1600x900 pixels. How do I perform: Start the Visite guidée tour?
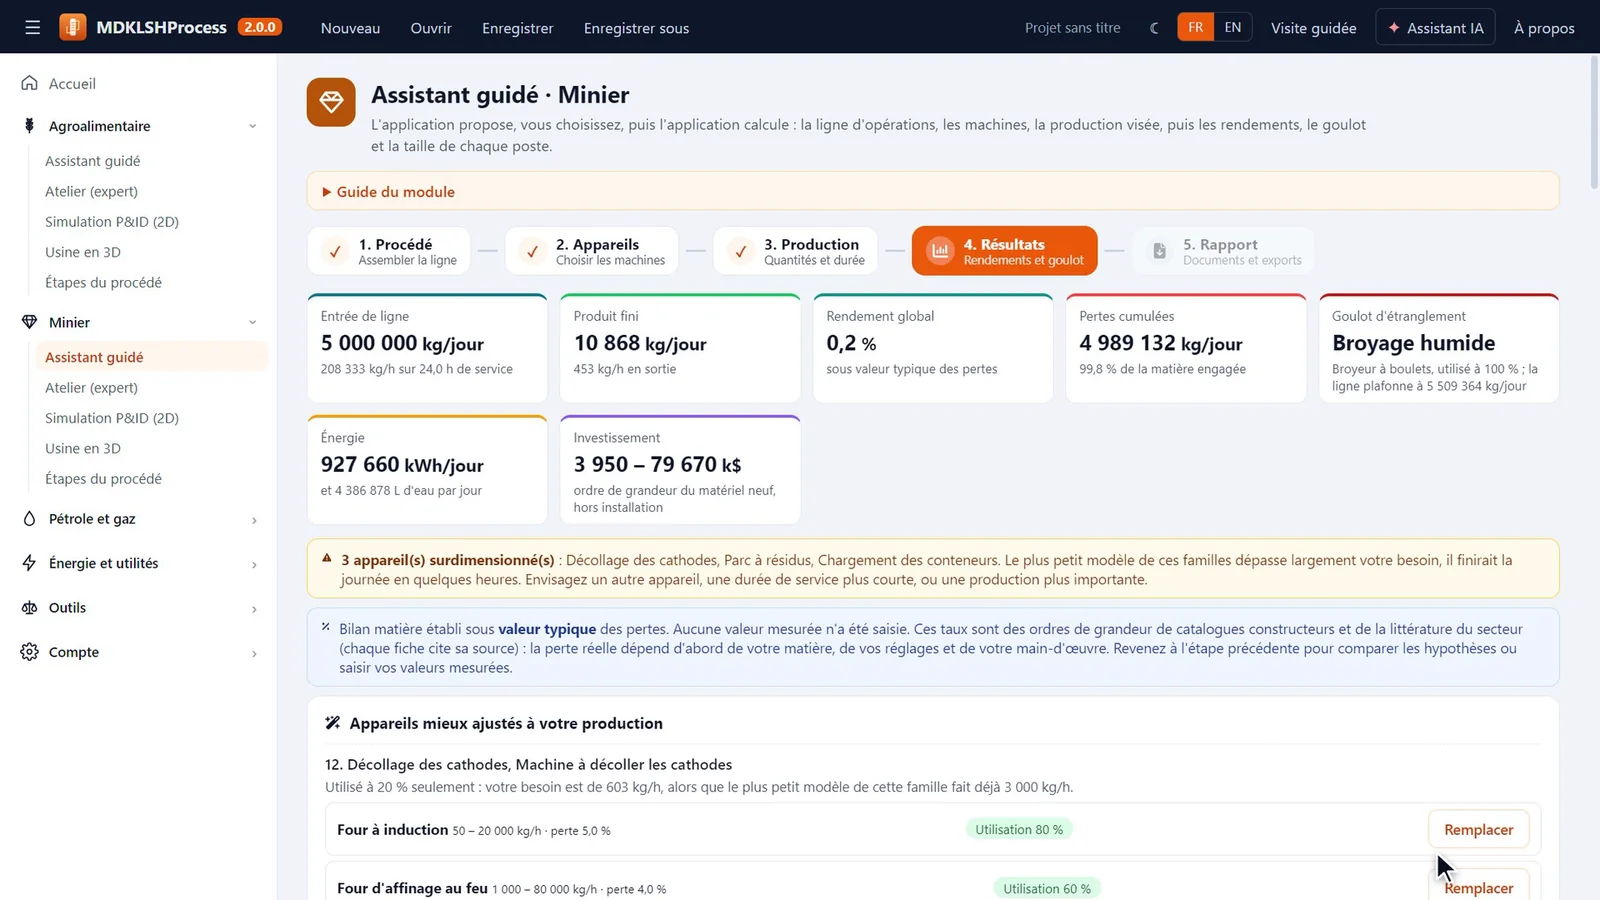coord(1313,28)
